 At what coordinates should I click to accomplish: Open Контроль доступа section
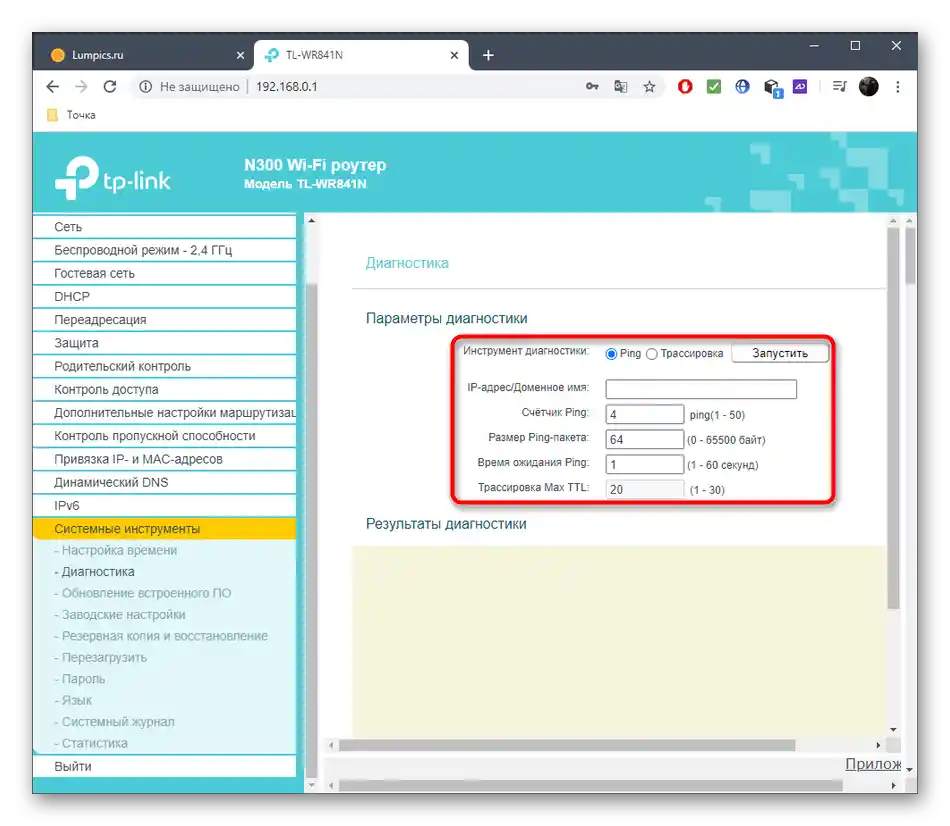pos(165,389)
